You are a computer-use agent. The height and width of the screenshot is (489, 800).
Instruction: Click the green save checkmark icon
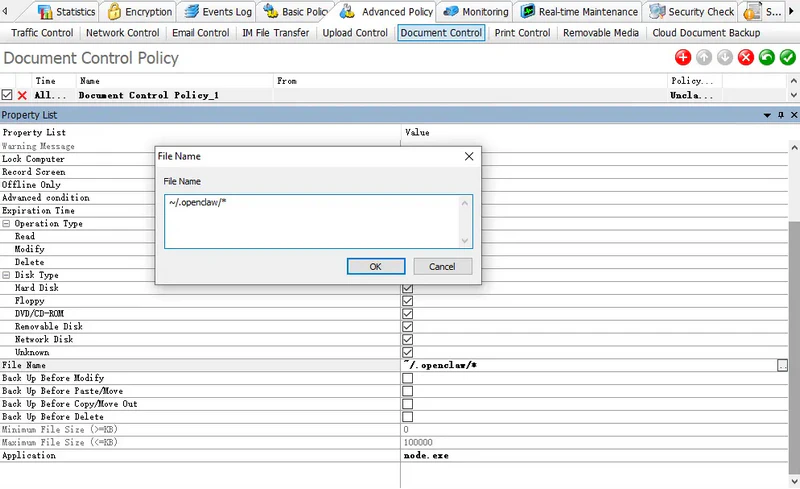[787, 58]
